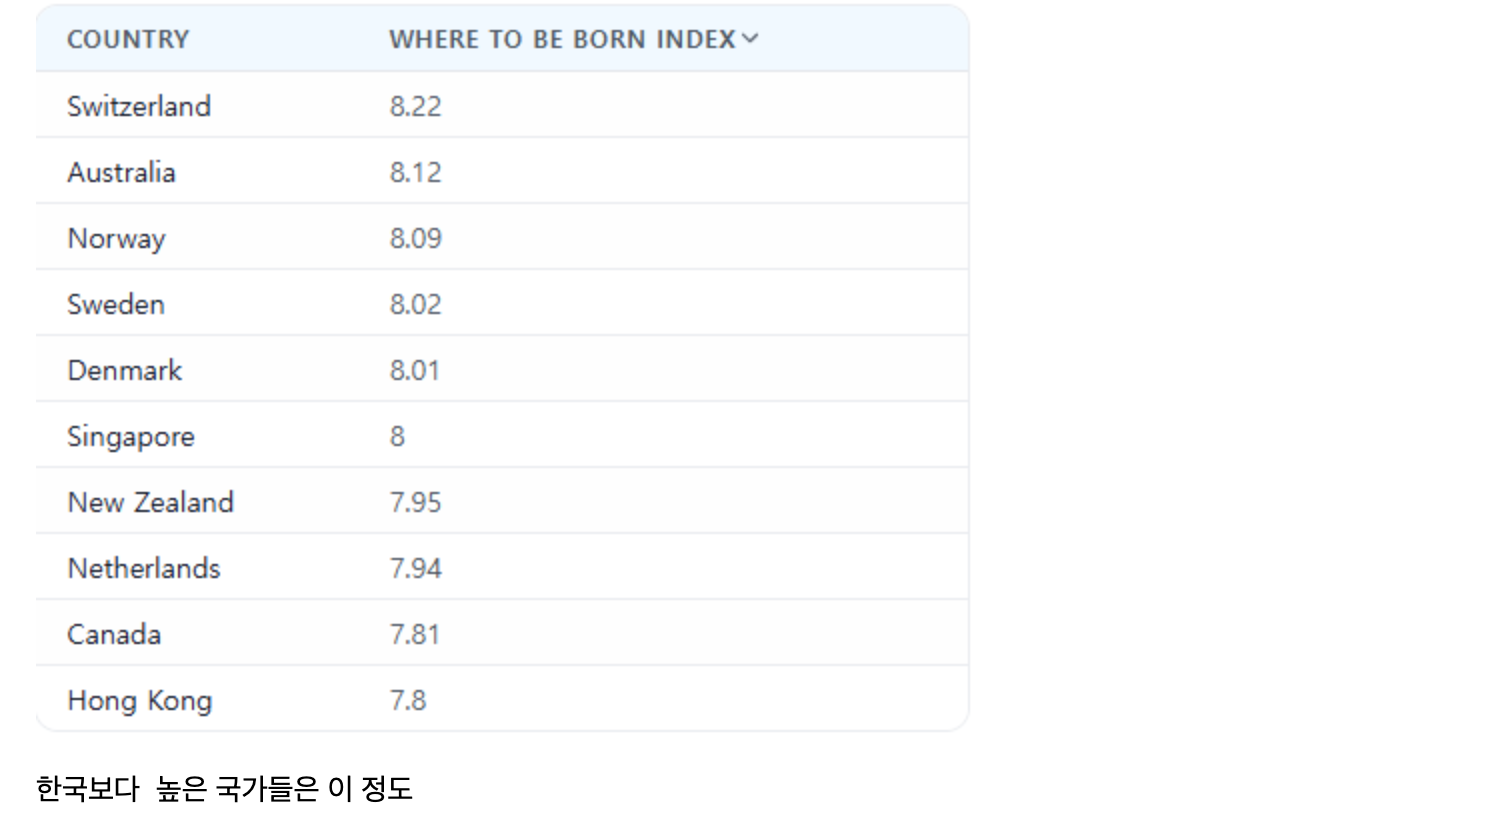Select the 8.12 index value
Viewport: 1486px width, 832px height.
[x=415, y=172]
